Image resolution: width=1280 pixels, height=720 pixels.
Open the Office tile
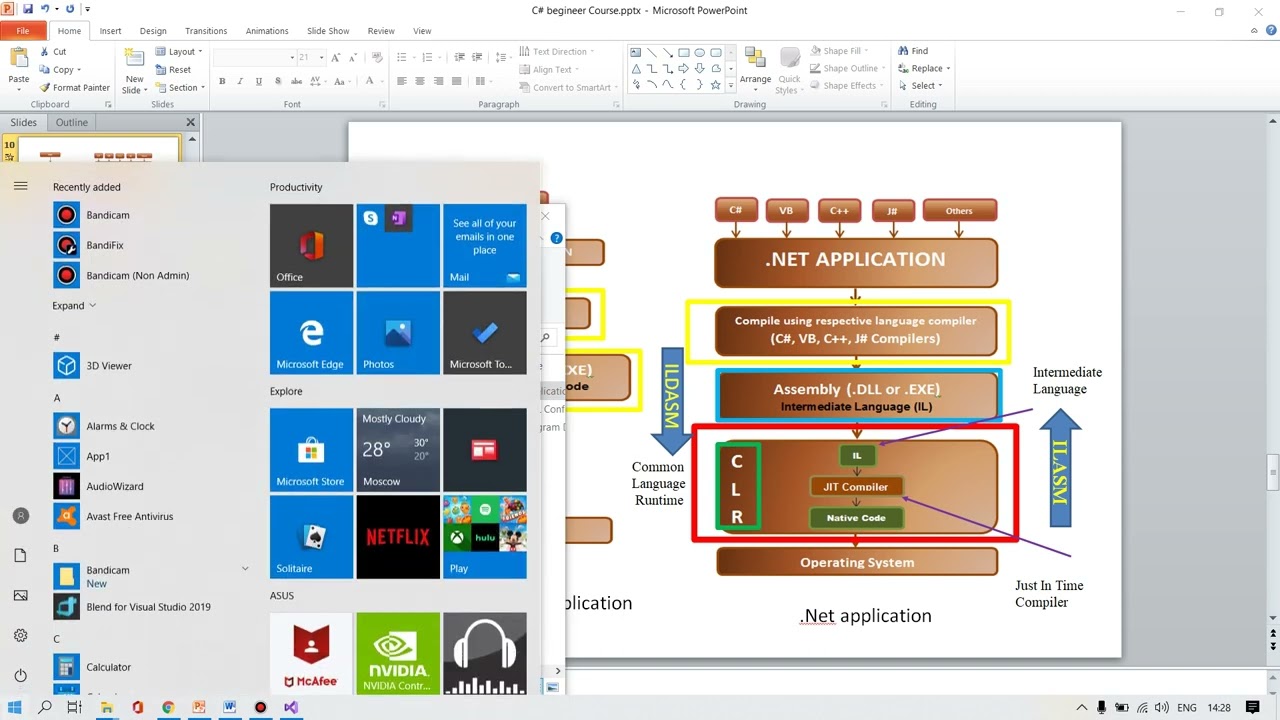coord(311,246)
